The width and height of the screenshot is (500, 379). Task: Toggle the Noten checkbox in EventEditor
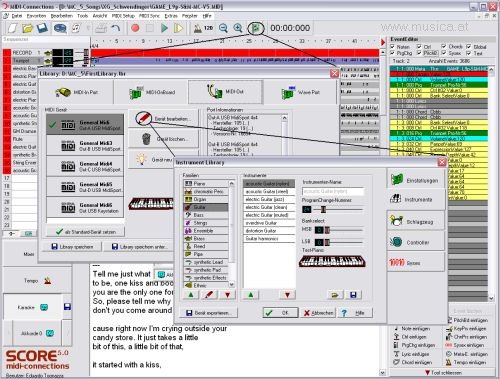click(x=393, y=47)
